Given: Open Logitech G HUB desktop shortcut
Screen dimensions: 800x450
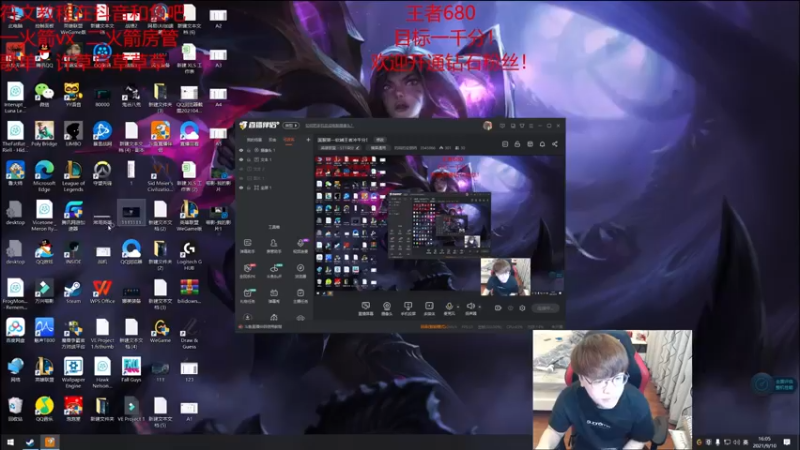Looking at the screenshot, I should tap(189, 256).
